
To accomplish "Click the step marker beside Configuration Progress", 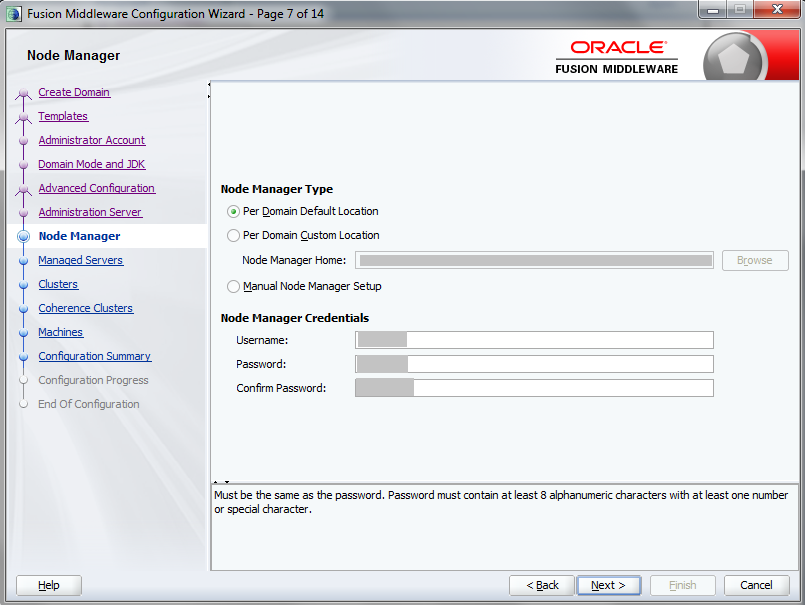I will point(22,380).
